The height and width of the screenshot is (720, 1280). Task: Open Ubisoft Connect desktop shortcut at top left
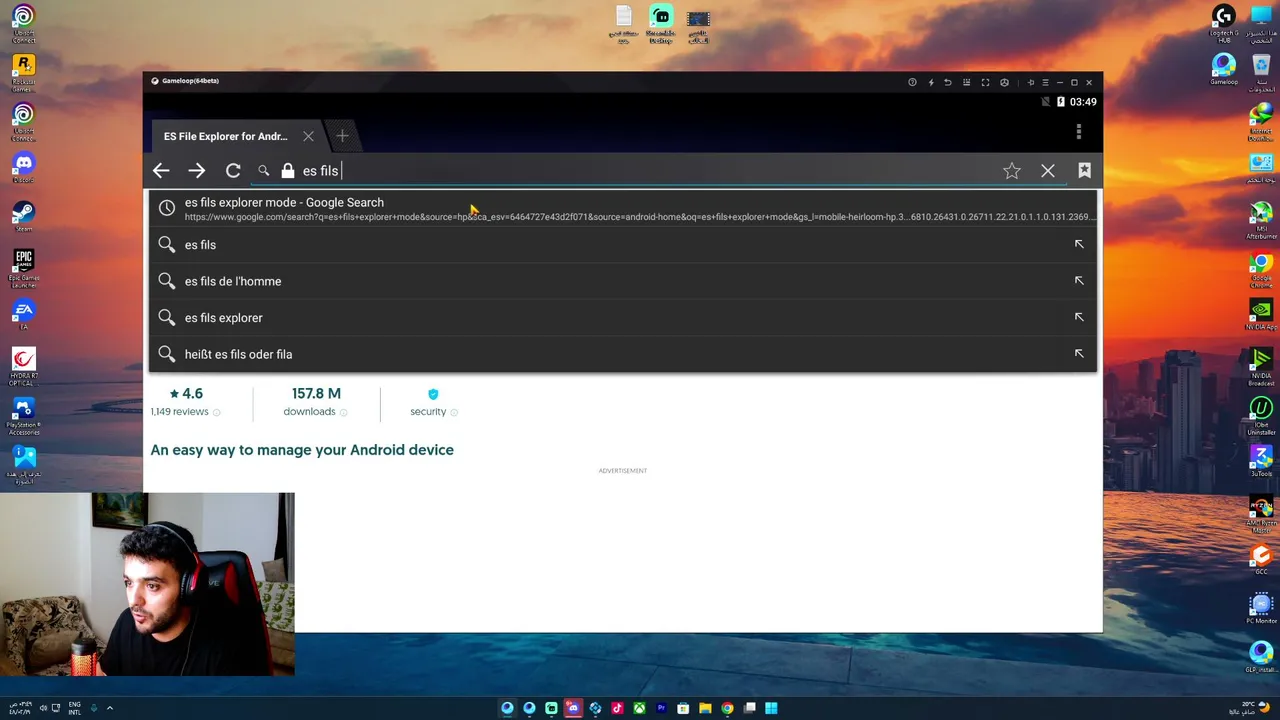pos(23,24)
